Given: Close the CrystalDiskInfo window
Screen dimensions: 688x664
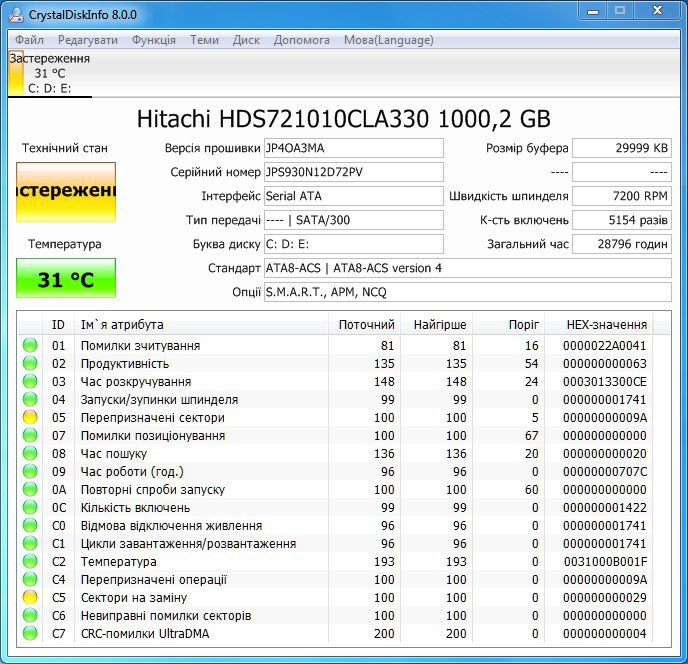Looking at the screenshot, I should pyautogui.click(x=657, y=11).
